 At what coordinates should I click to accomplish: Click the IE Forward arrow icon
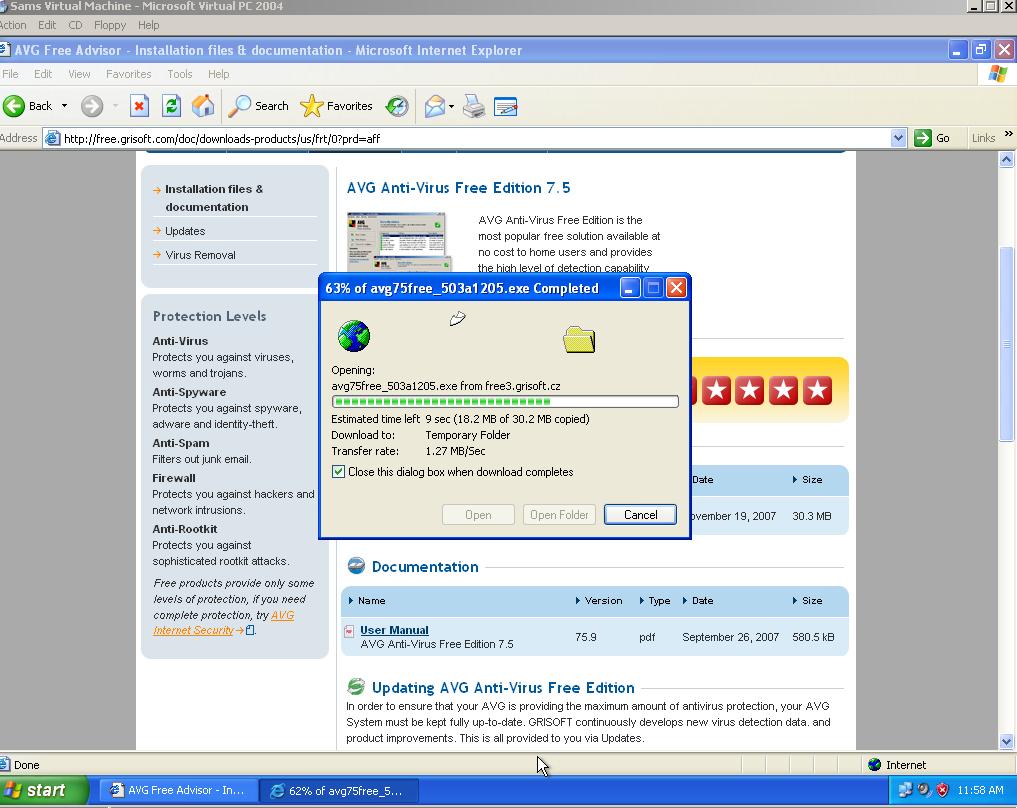92,106
